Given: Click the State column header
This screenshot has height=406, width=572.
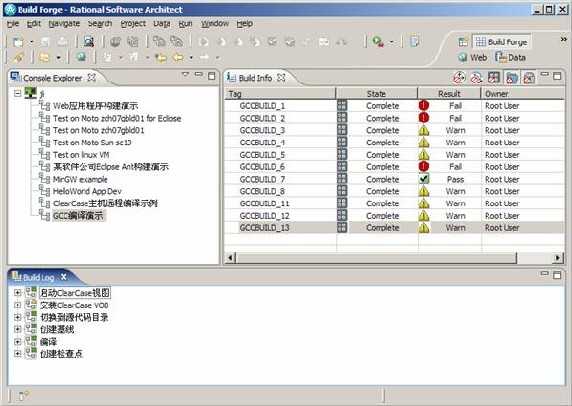Looking at the screenshot, I should click(x=376, y=94).
